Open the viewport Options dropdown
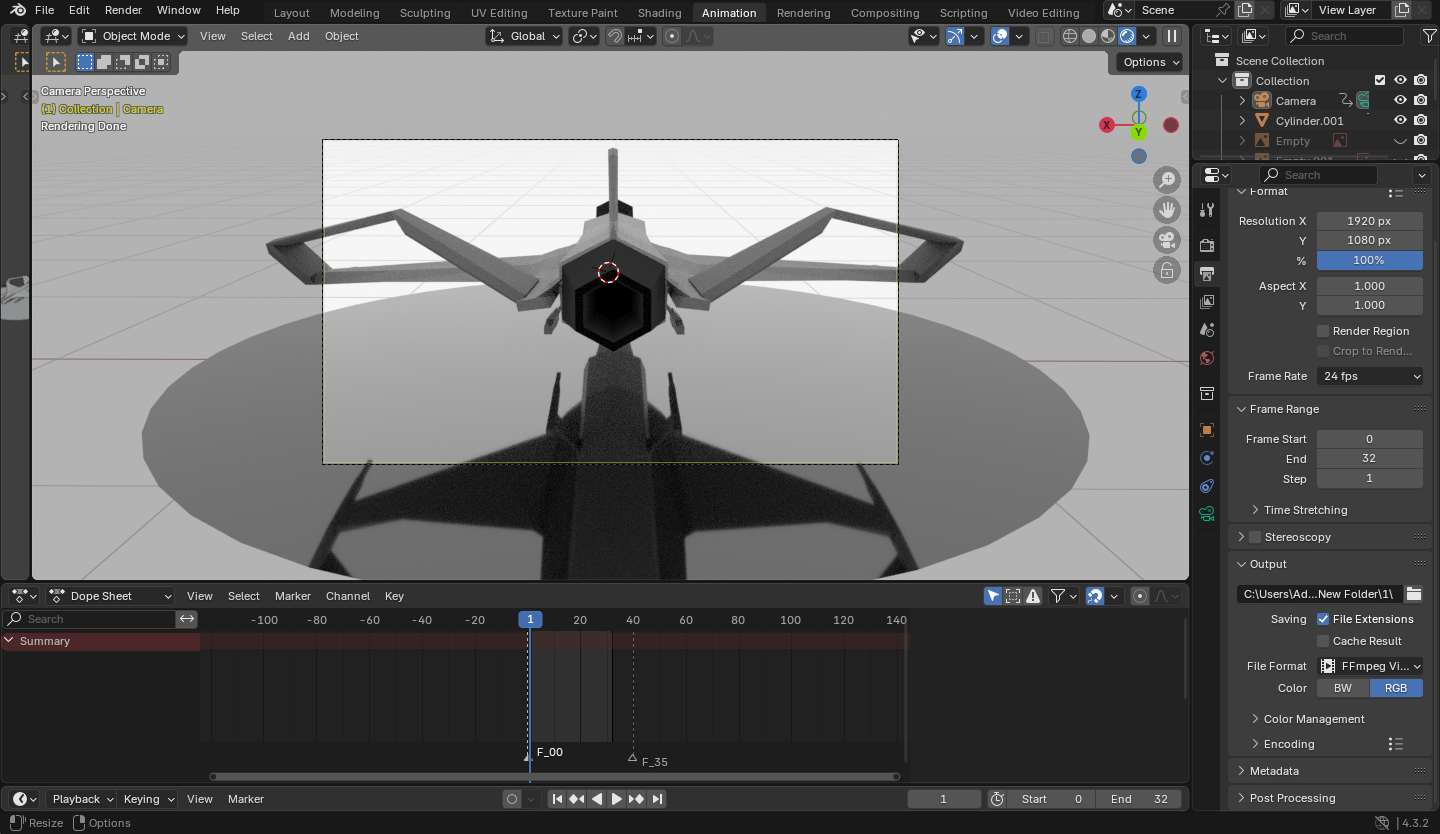Viewport: 1440px width, 834px height. (x=1152, y=62)
